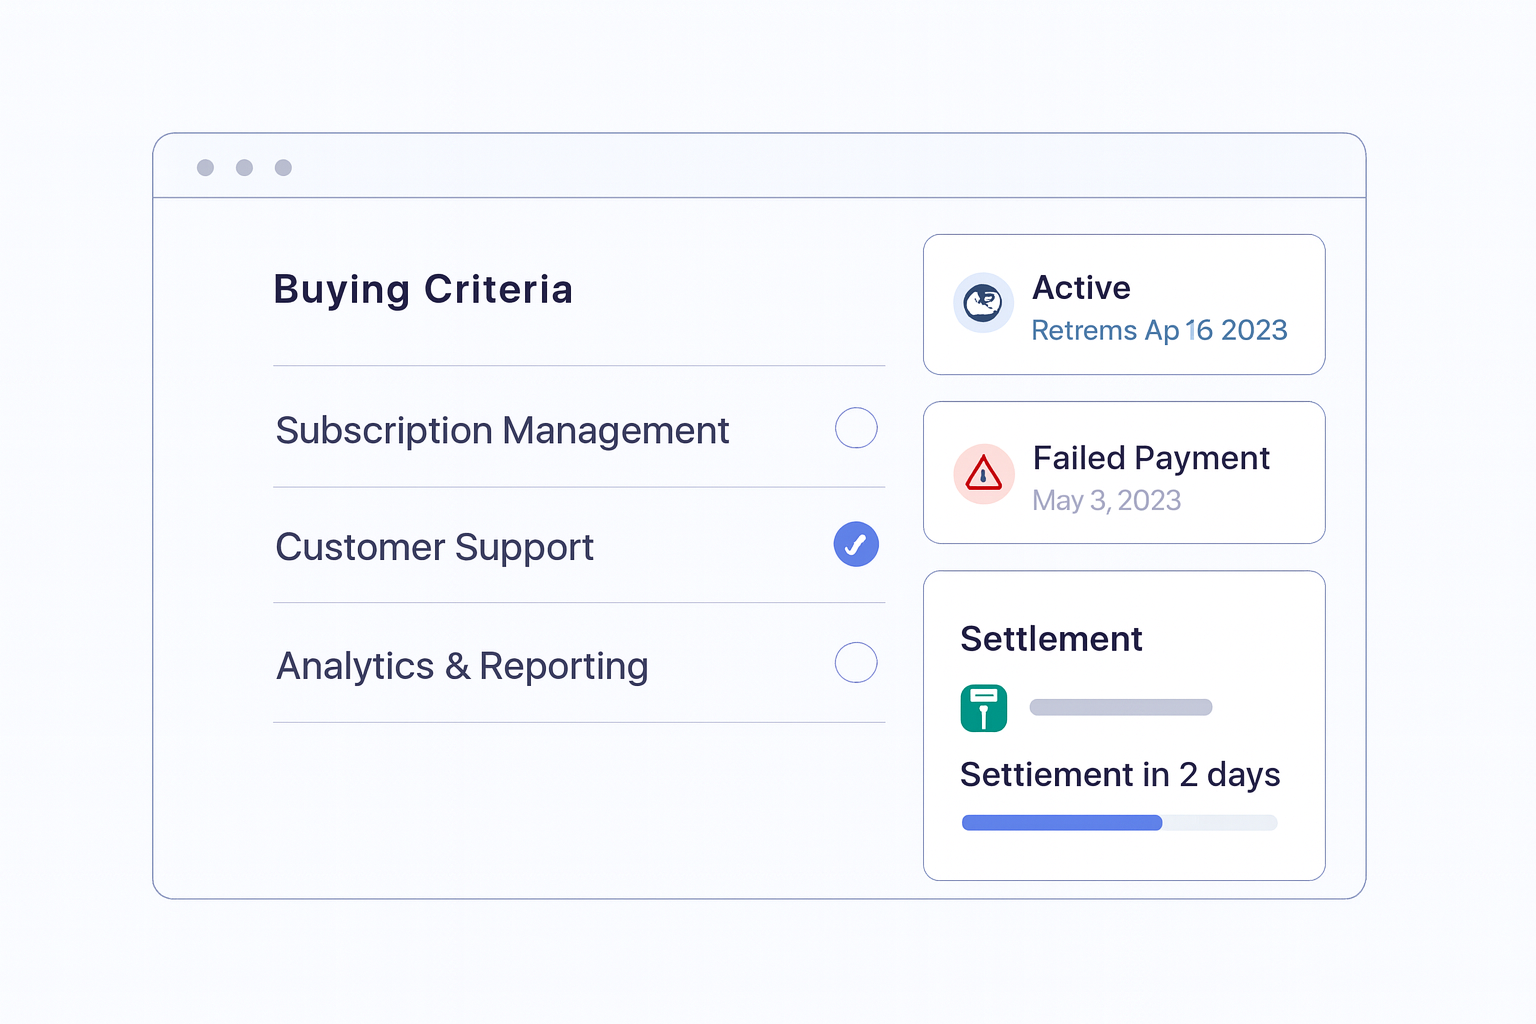The image size is (1536, 1024).
Task: Click the Failed Payment warning triangle icon
Action: tap(984, 473)
